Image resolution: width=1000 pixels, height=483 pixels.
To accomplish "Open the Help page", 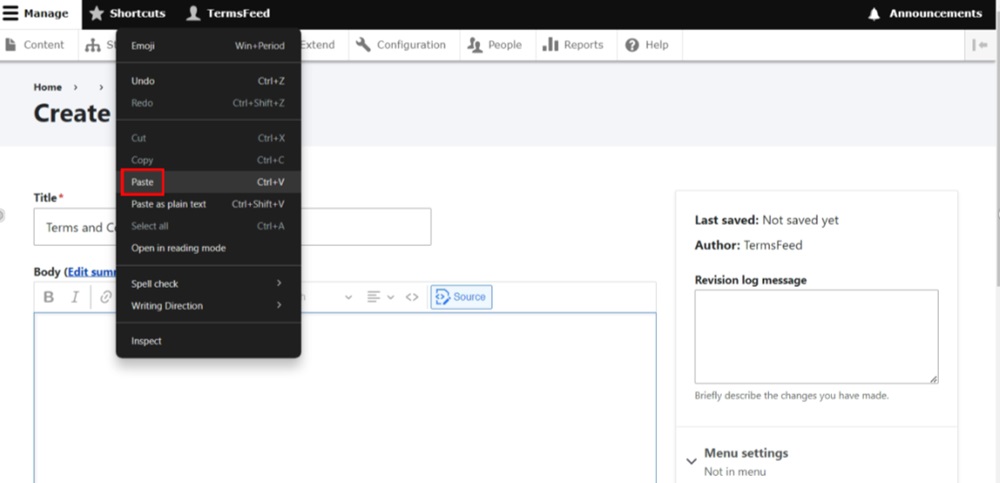I will coord(647,45).
